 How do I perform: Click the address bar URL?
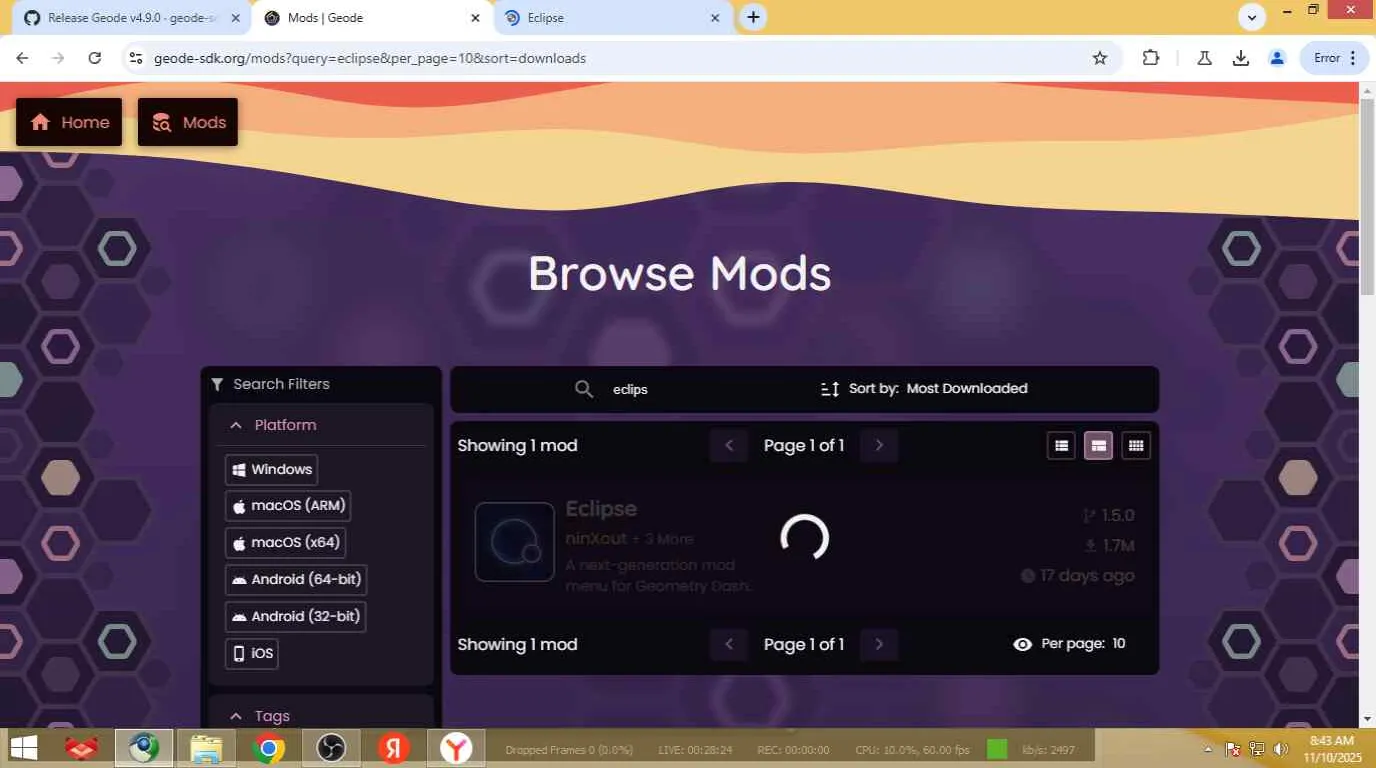pyautogui.click(x=370, y=58)
